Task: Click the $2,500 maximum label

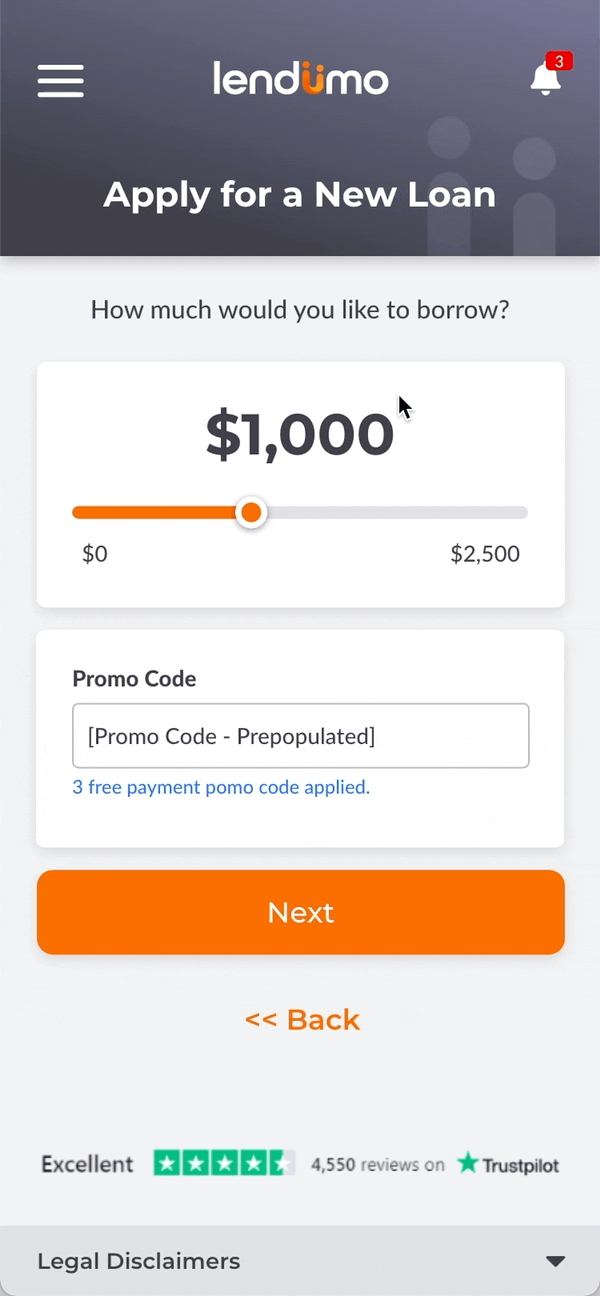Action: click(485, 554)
